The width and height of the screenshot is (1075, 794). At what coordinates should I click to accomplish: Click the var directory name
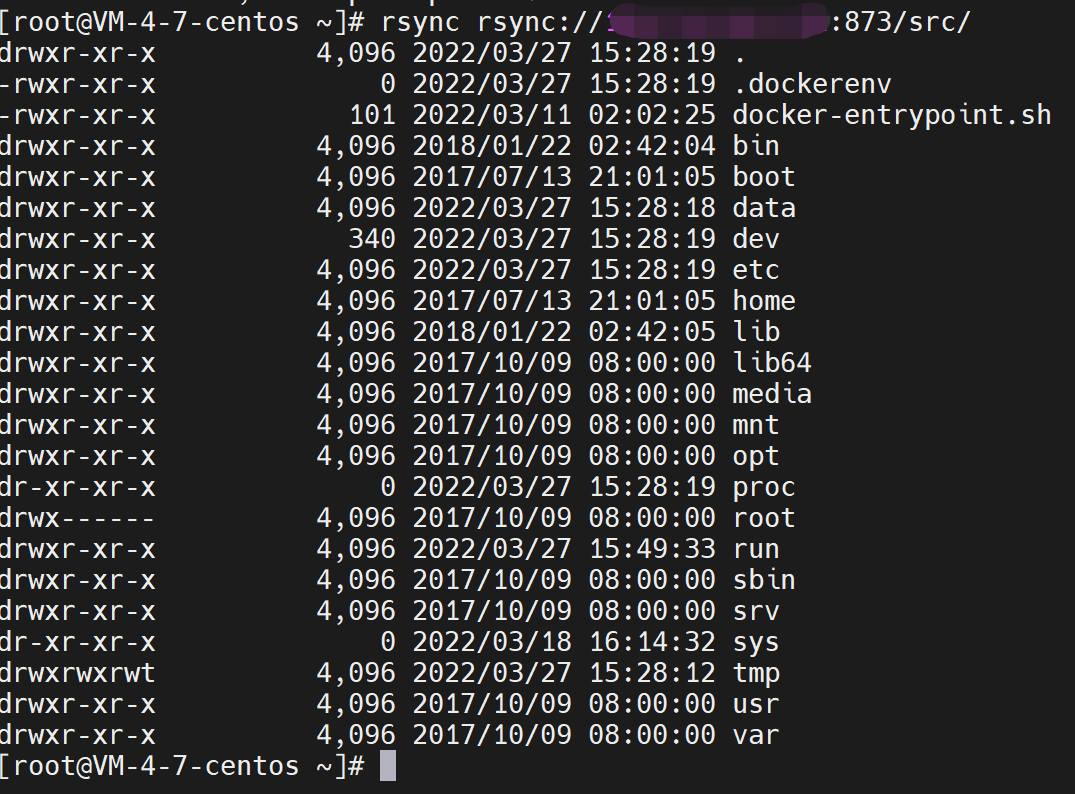coord(756,736)
